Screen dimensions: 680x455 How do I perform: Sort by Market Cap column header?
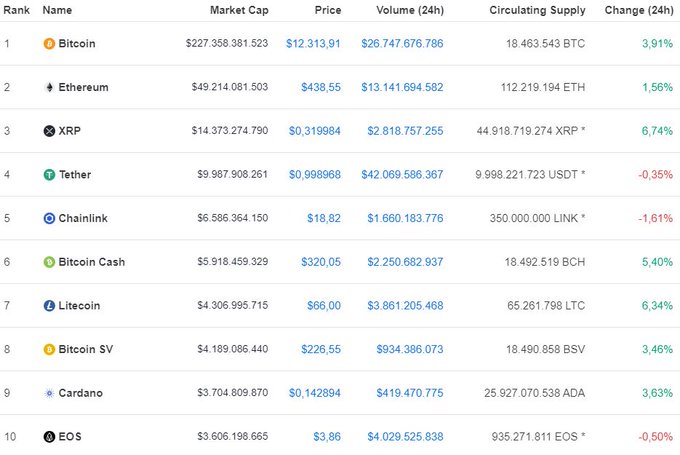(239, 10)
